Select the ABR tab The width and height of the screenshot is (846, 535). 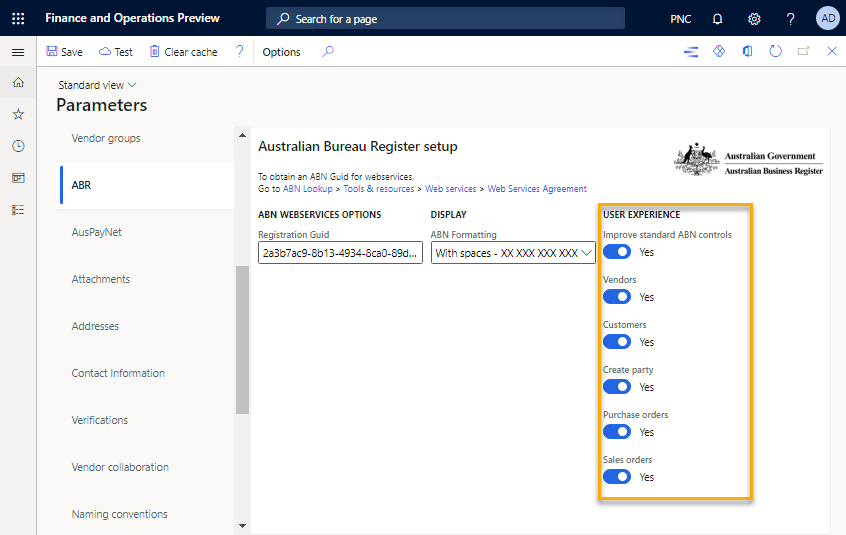coord(147,185)
